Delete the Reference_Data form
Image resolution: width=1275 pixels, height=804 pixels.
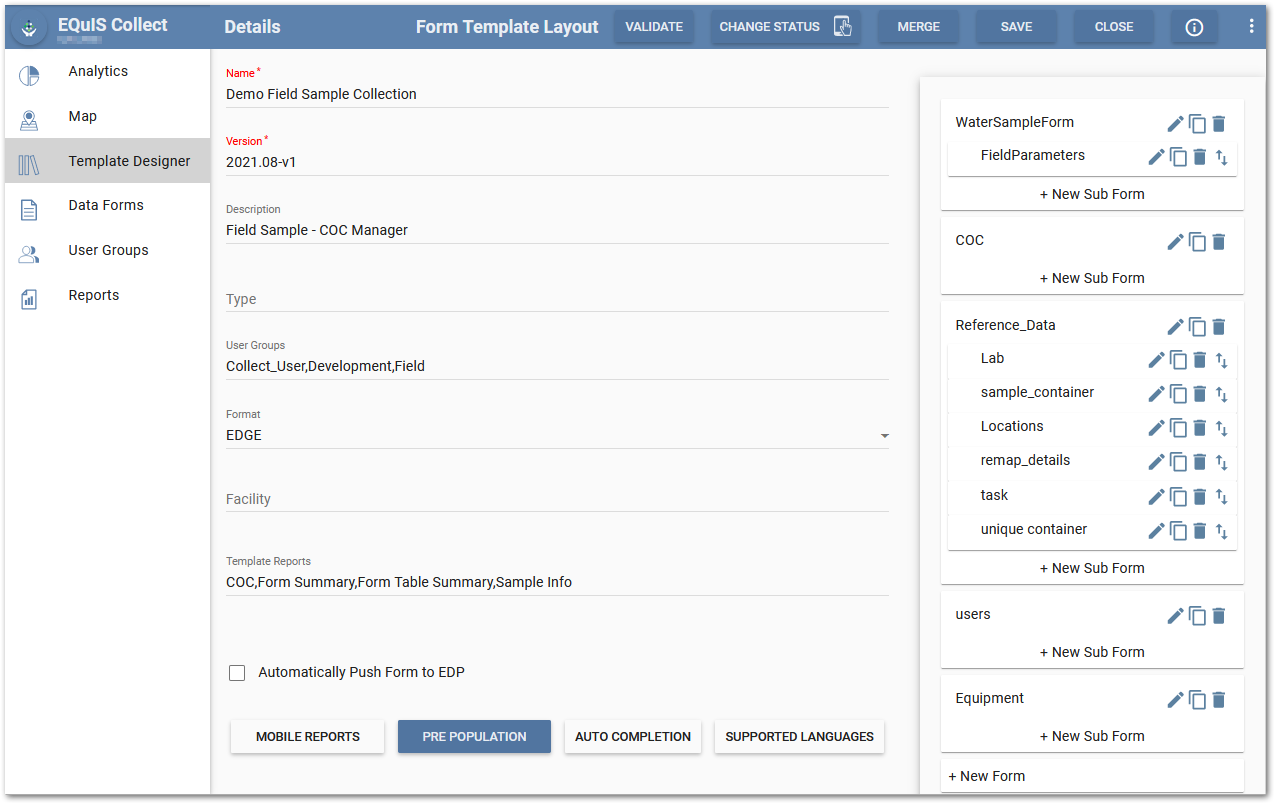[x=1219, y=326]
